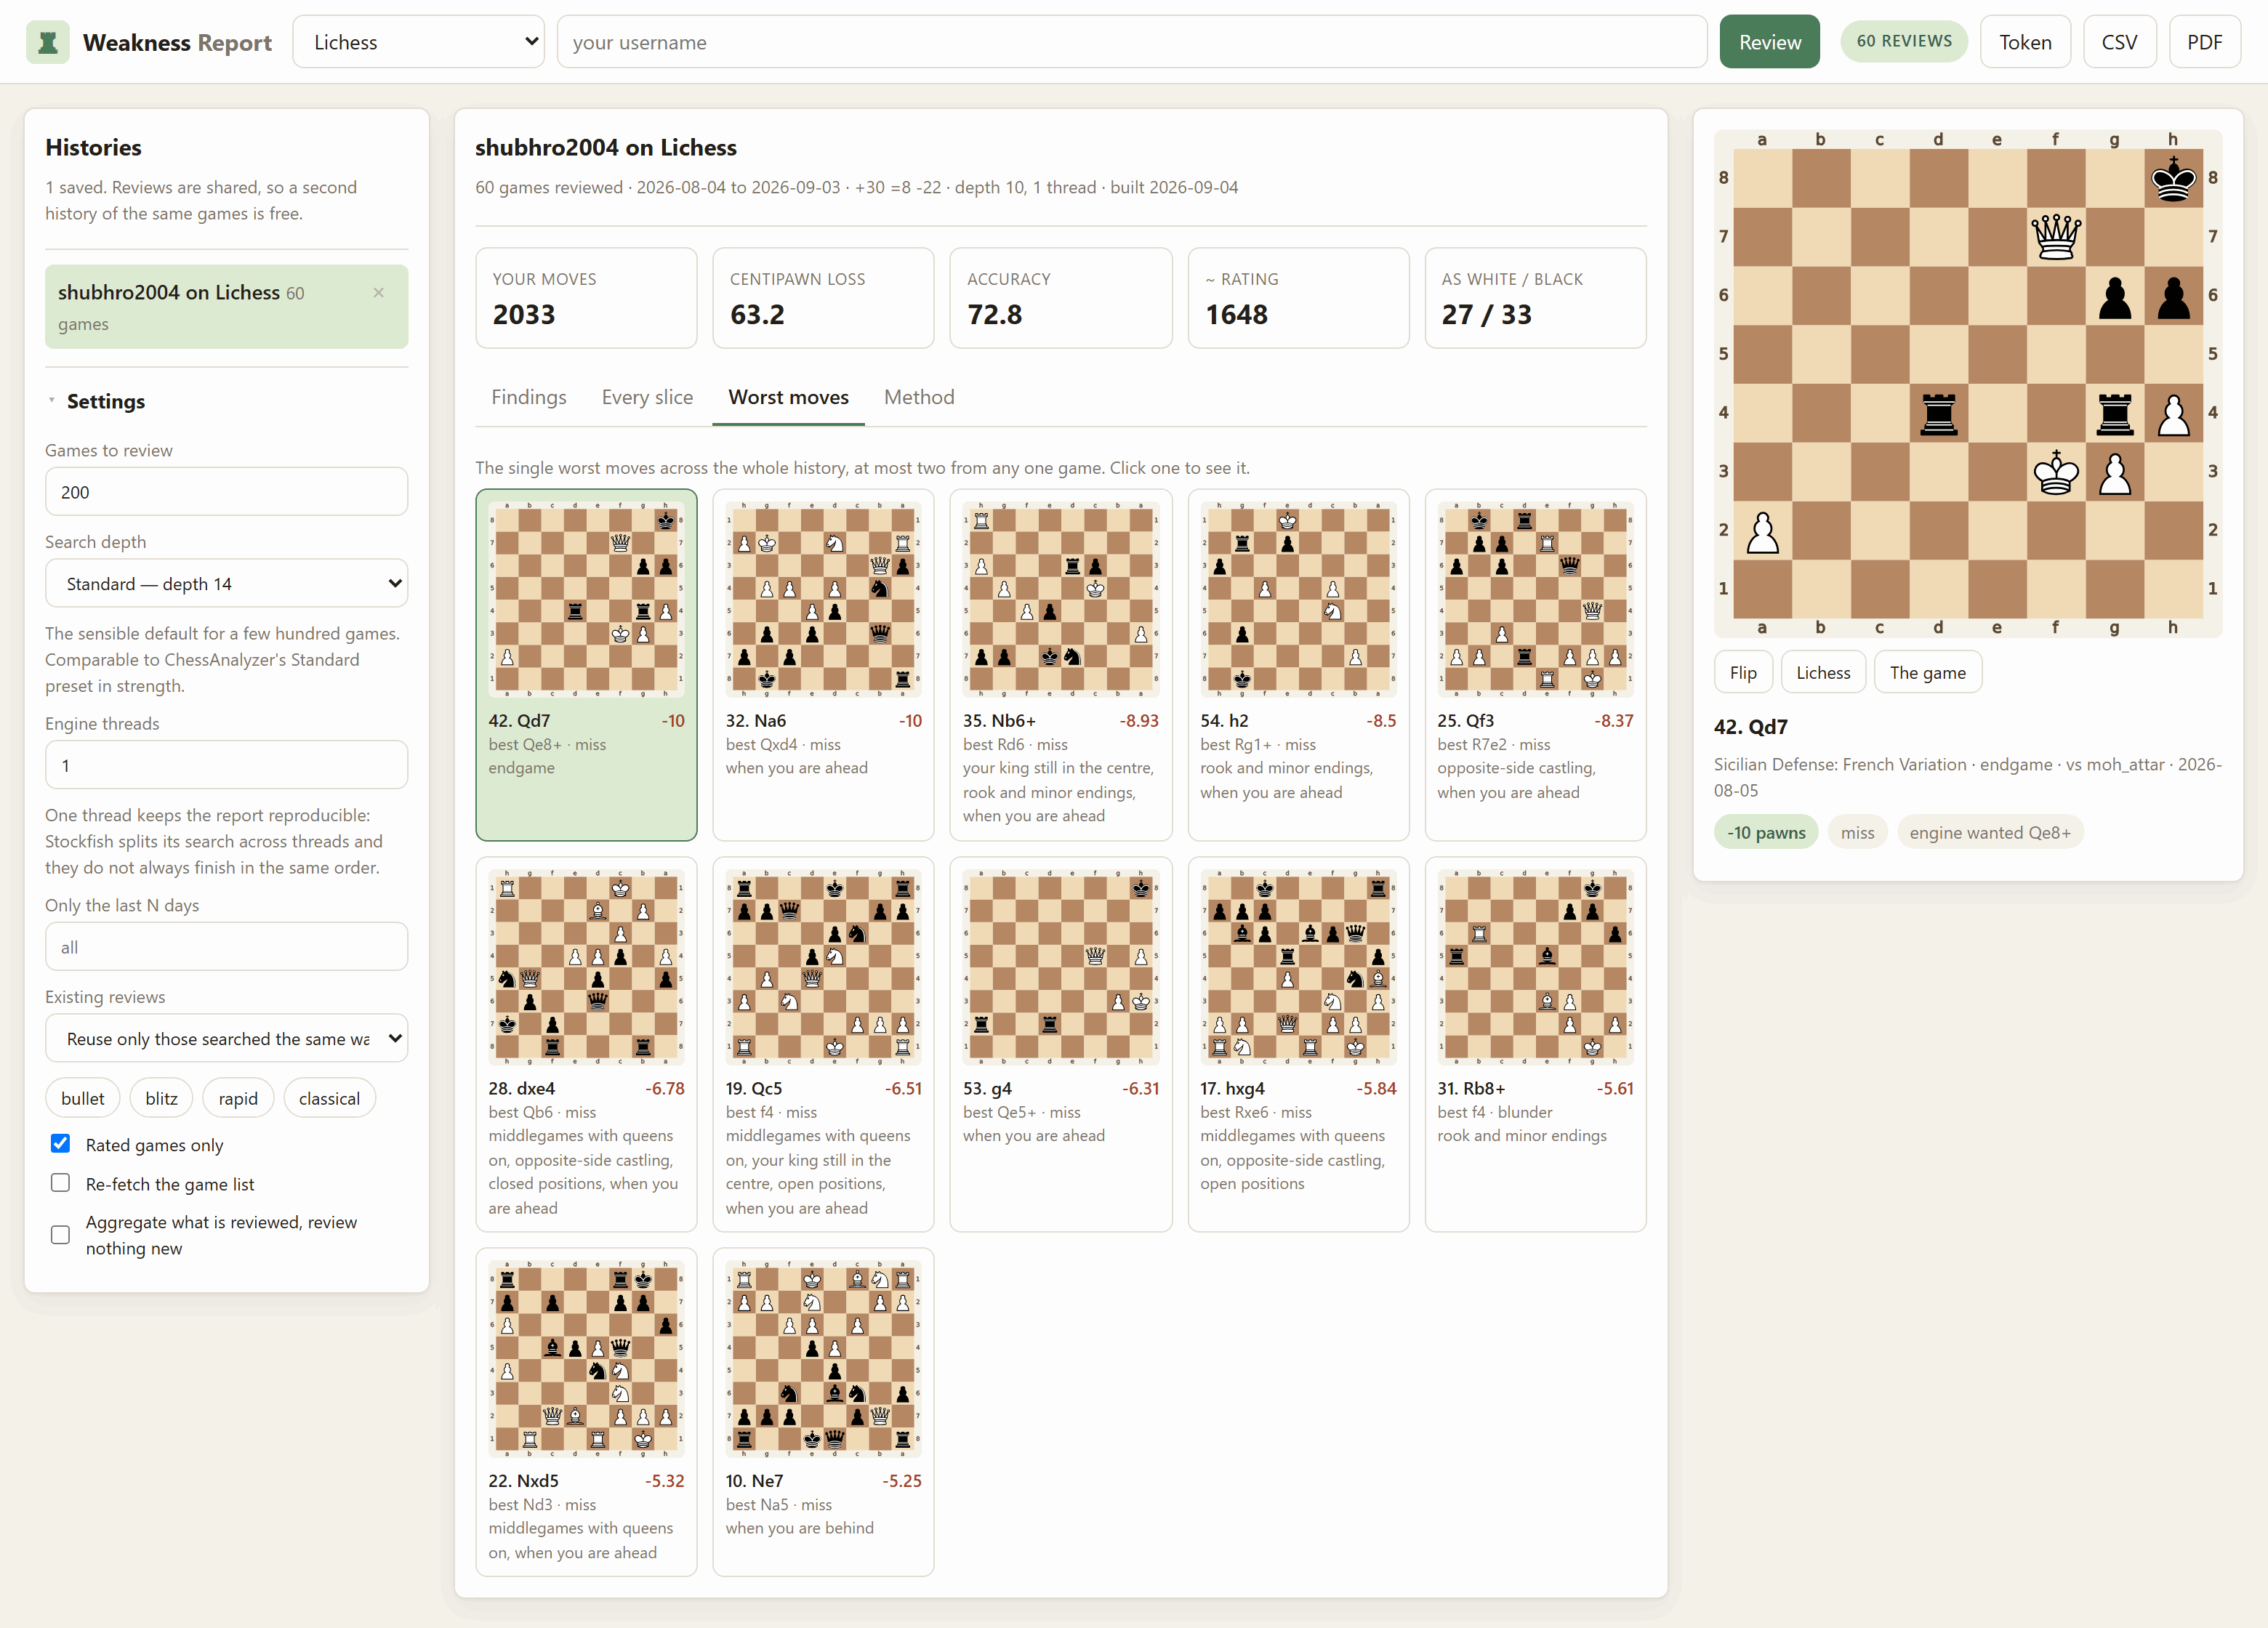
Task: Open the 42. Qd7 worst move card
Action: 586,665
